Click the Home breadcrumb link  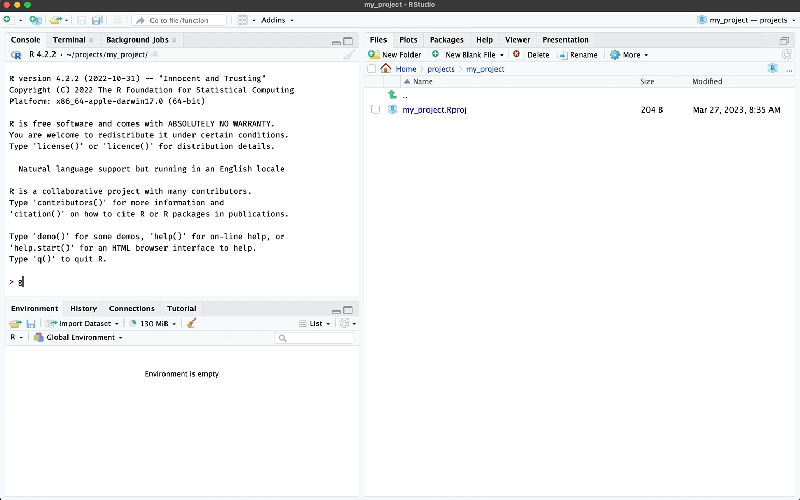[x=406, y=69]
